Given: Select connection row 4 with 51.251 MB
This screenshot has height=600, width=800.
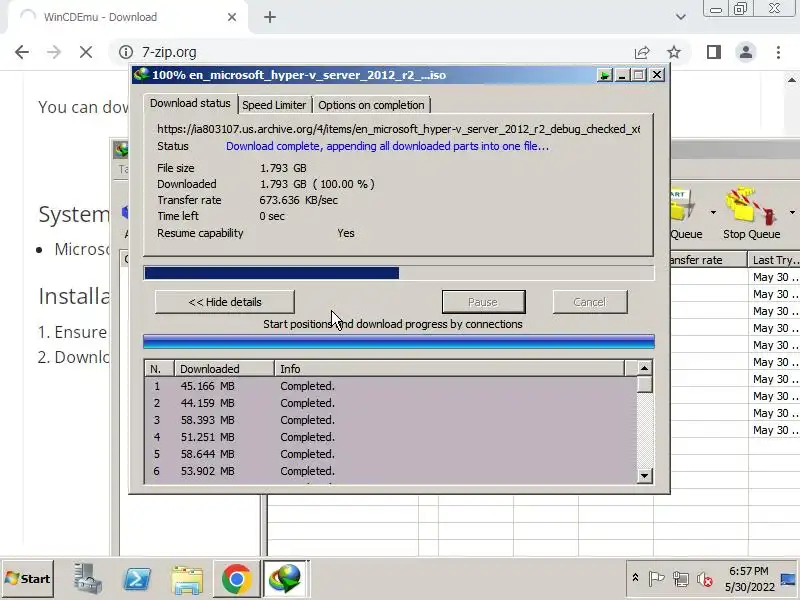Looking at the screenshot, I should [x=391, y=437].
